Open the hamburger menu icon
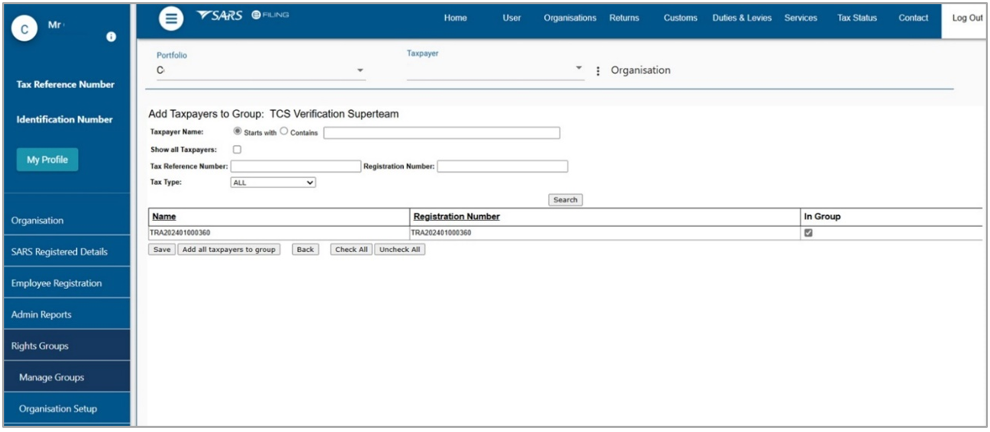Image resolution: width=990 pixels, height=432 pixels. pyautogui.click(x=170, y=19)
